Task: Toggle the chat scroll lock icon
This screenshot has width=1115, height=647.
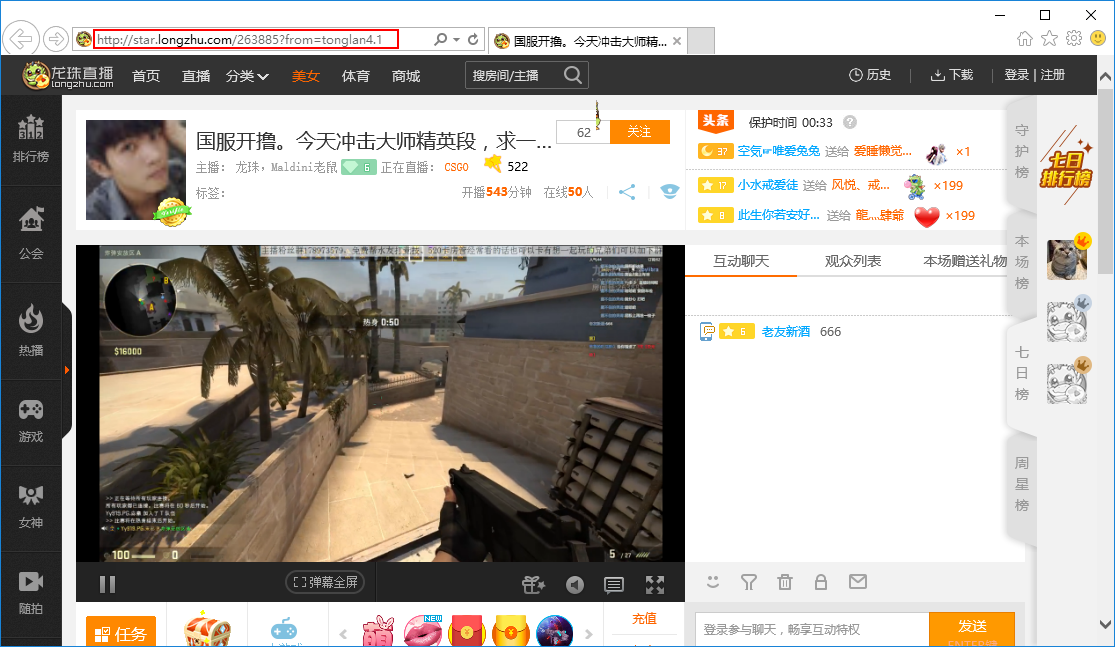Action: (821, 582)
